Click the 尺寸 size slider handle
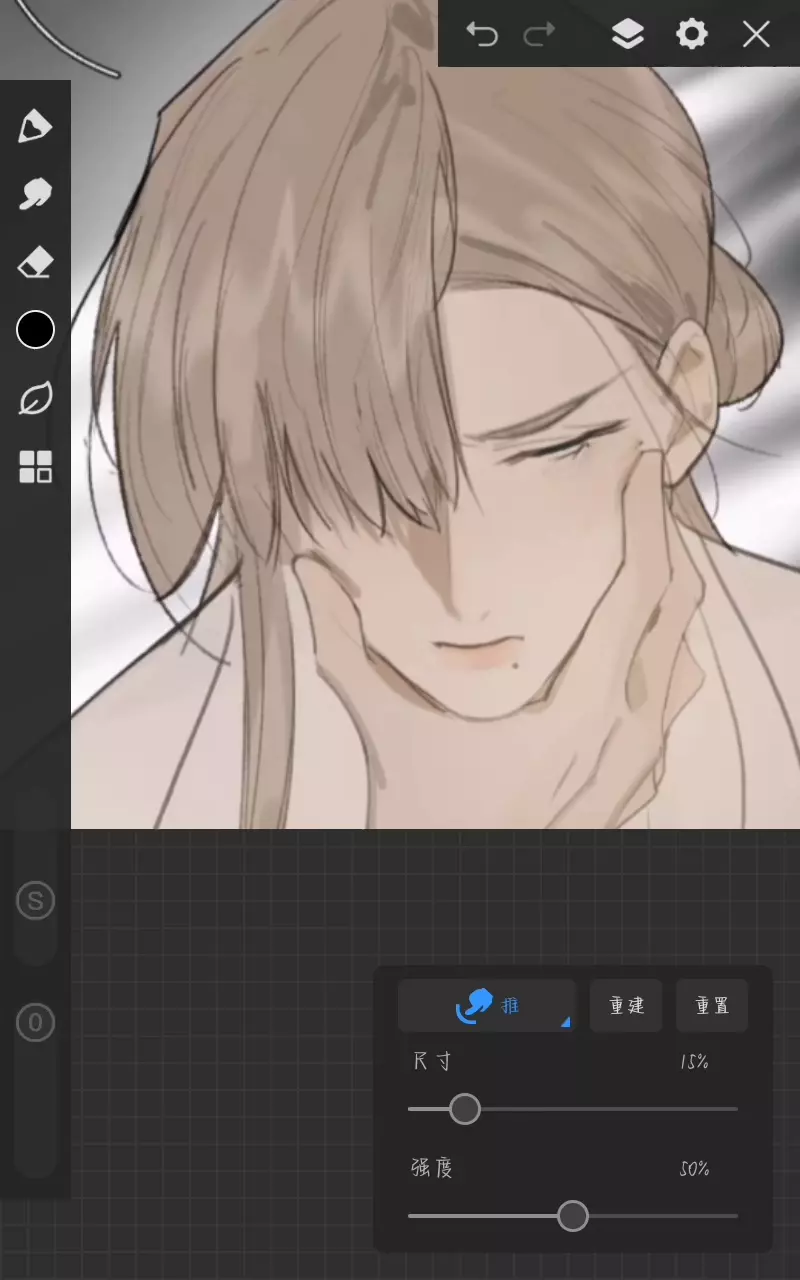 click(464, 1109)
